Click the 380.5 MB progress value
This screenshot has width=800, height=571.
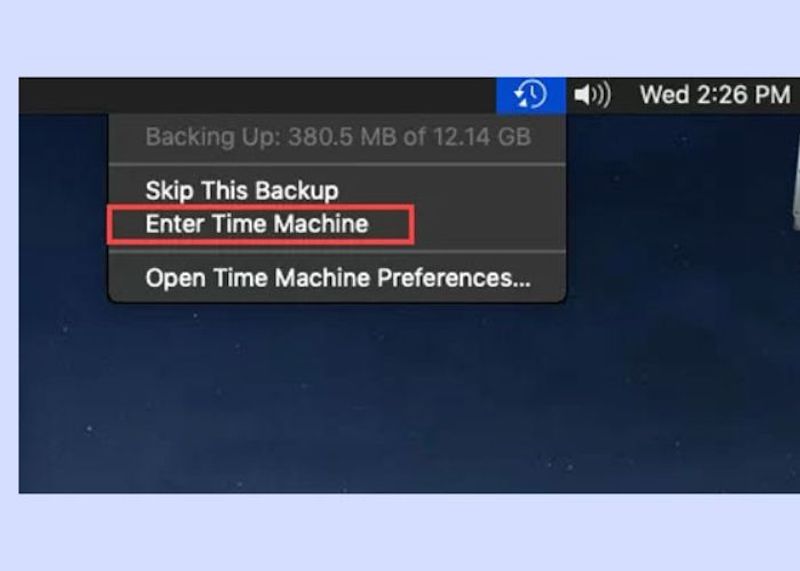click(342, 137)
